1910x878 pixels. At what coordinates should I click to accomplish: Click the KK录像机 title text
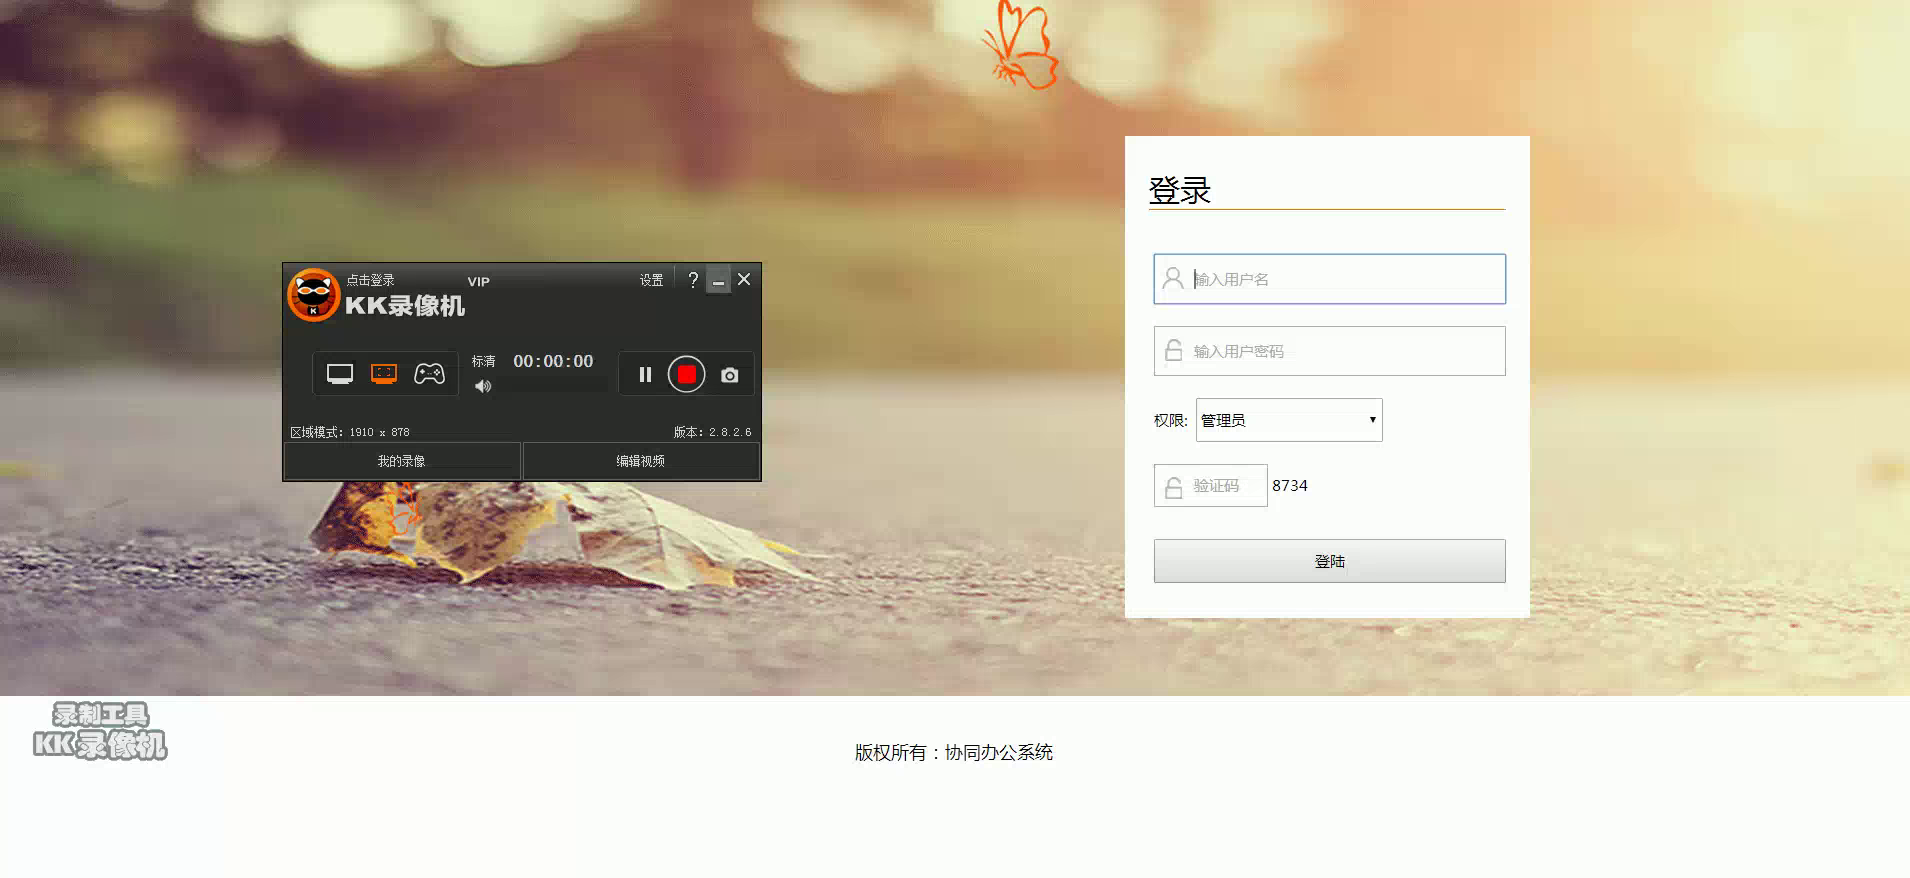click(x=405, y=306)
